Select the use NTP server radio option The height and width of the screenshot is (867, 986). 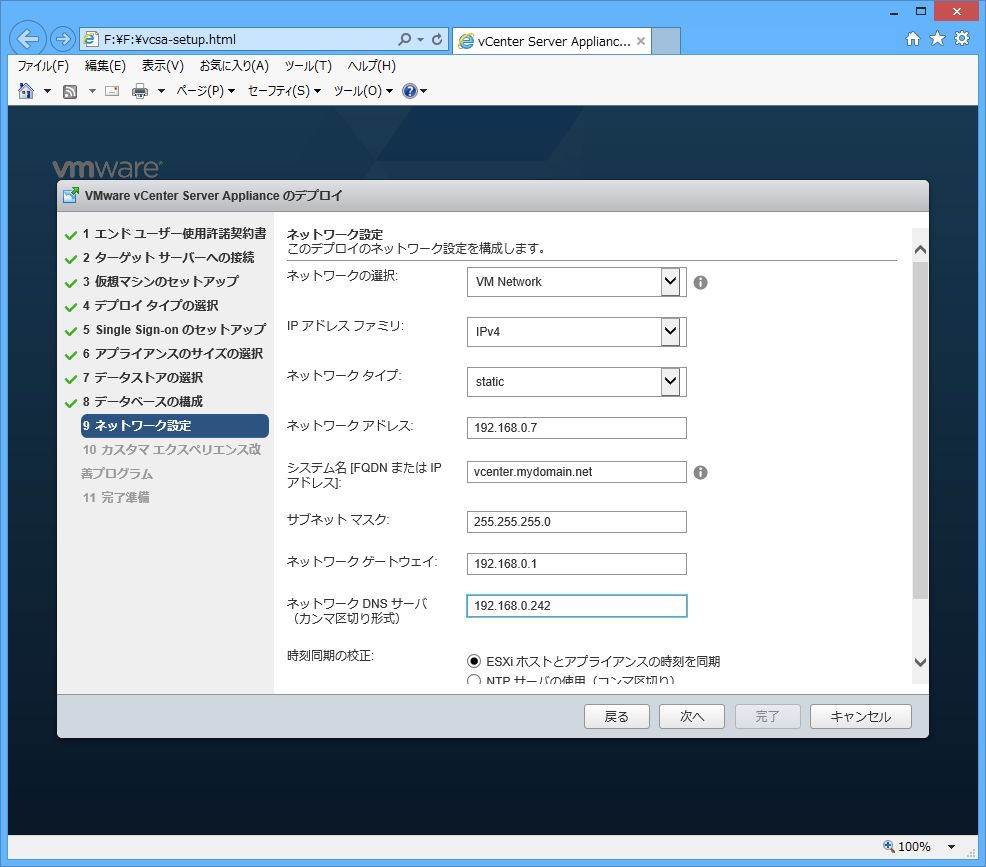(x=474, y=681)
